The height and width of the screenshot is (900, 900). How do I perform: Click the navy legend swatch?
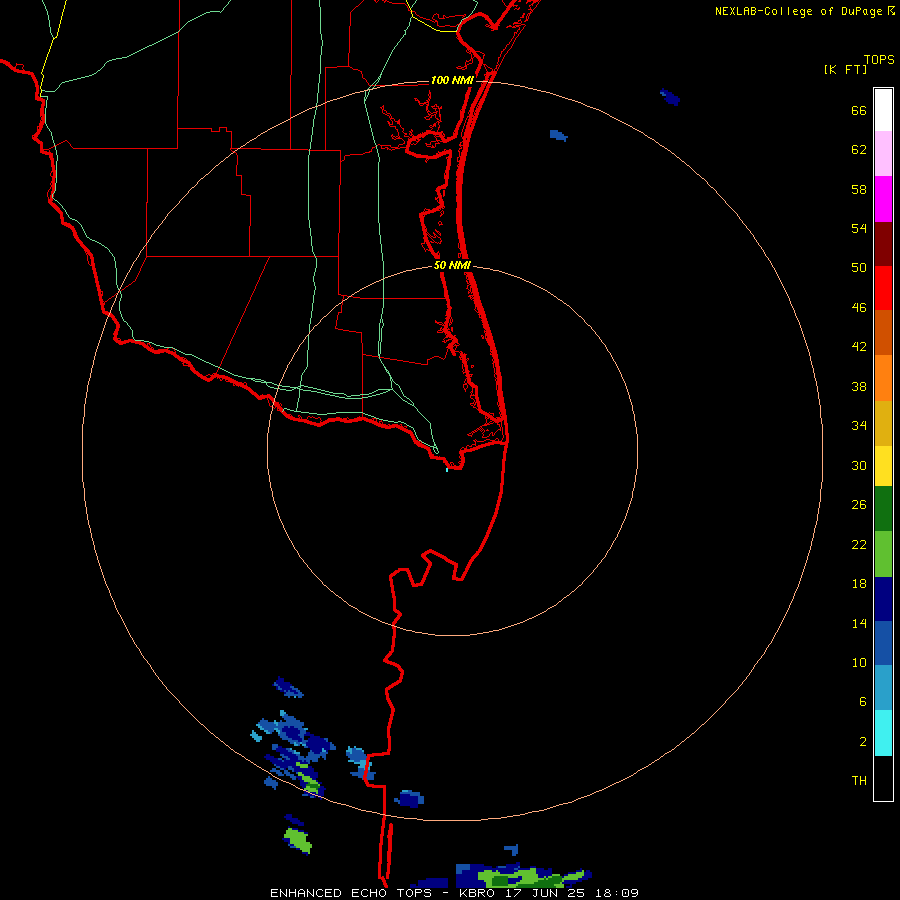(x=883, y=599)
